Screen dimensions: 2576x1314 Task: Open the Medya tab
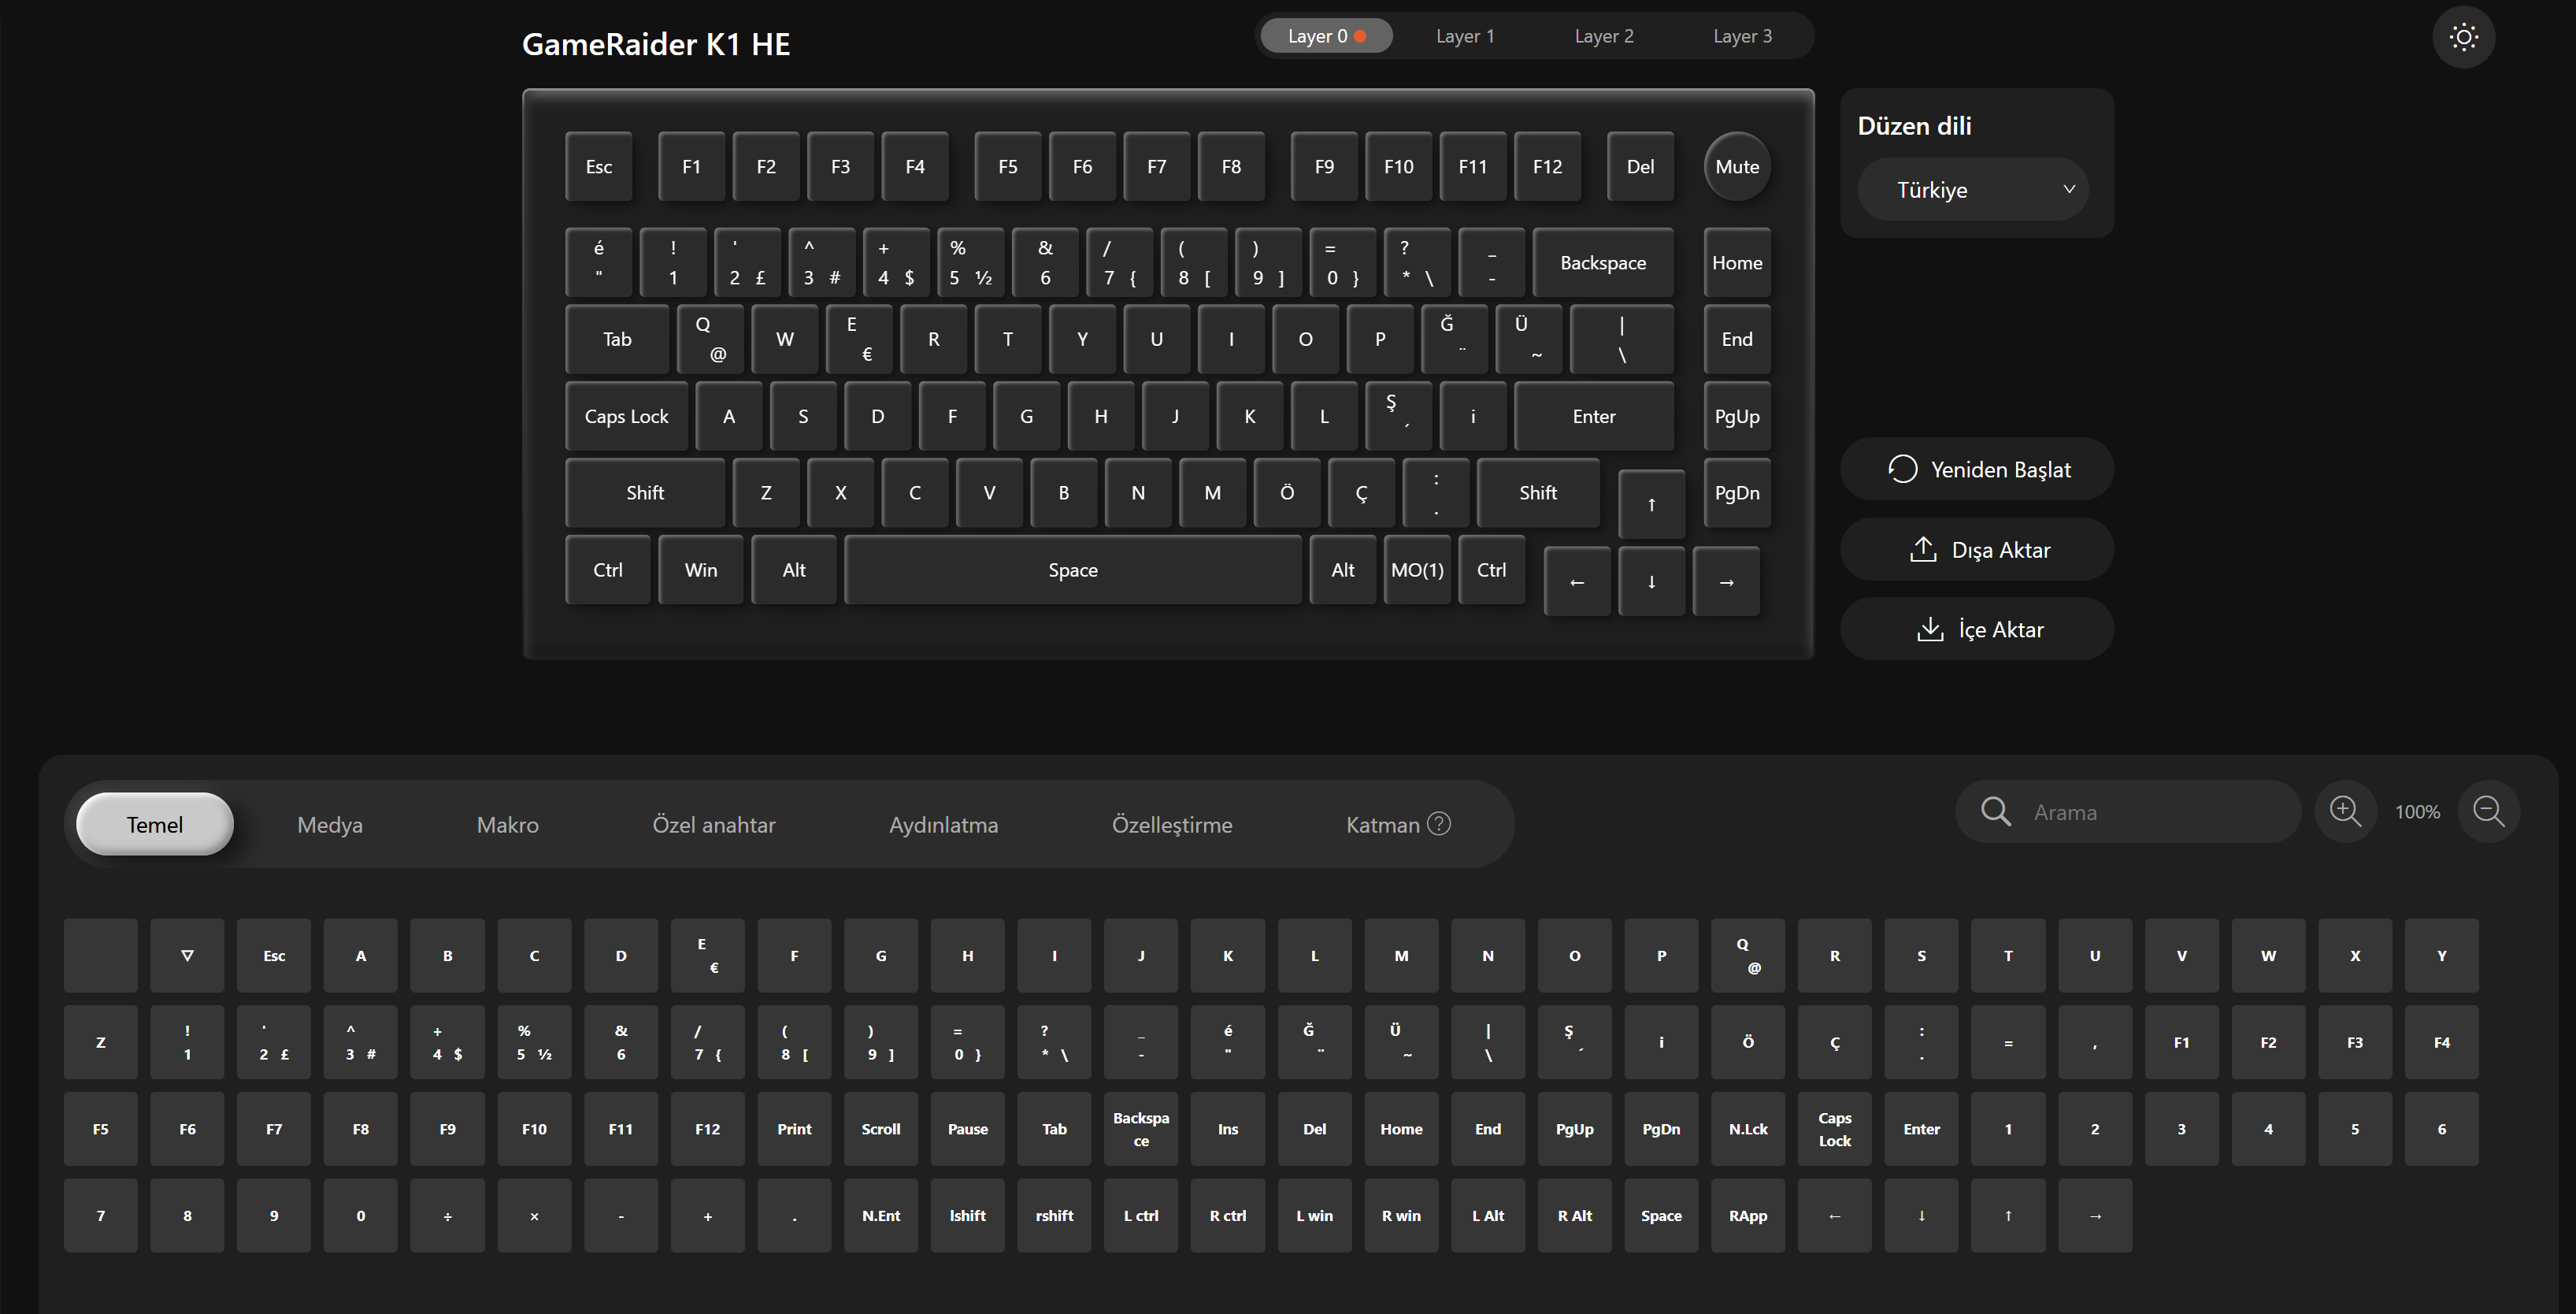coord(330,825)
